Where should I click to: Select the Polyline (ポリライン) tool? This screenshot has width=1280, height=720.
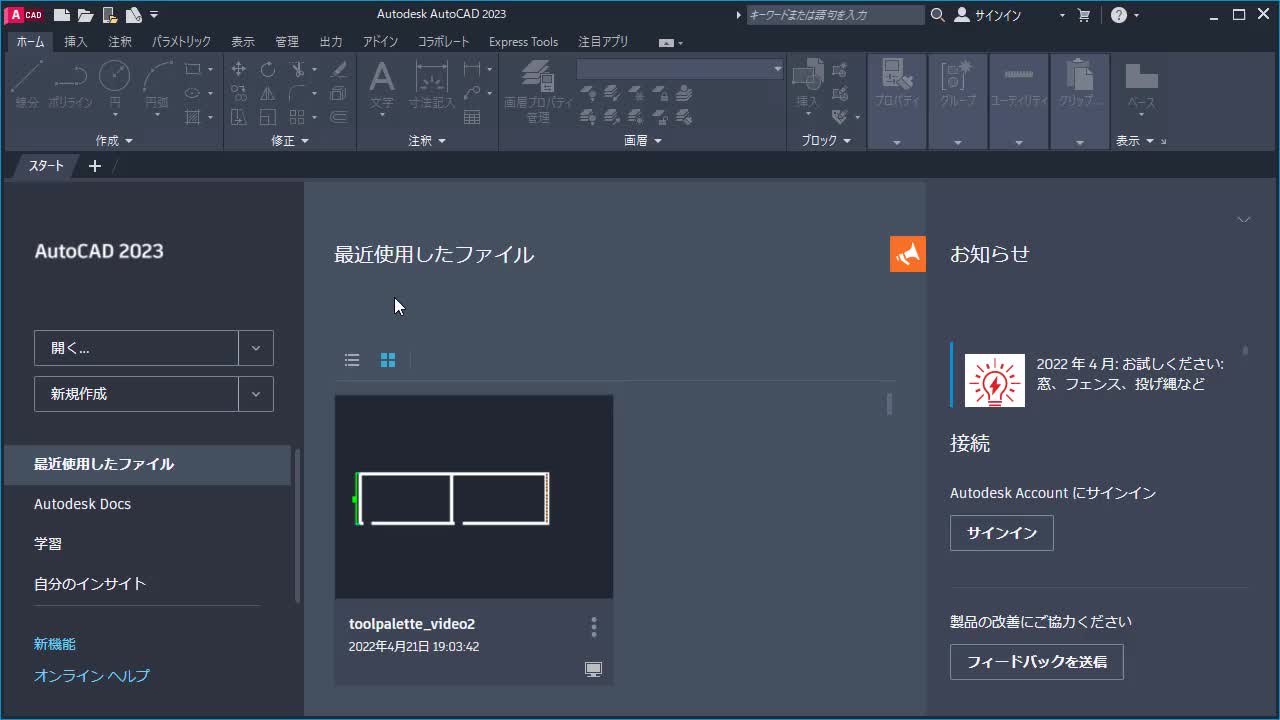coord(70,85)
